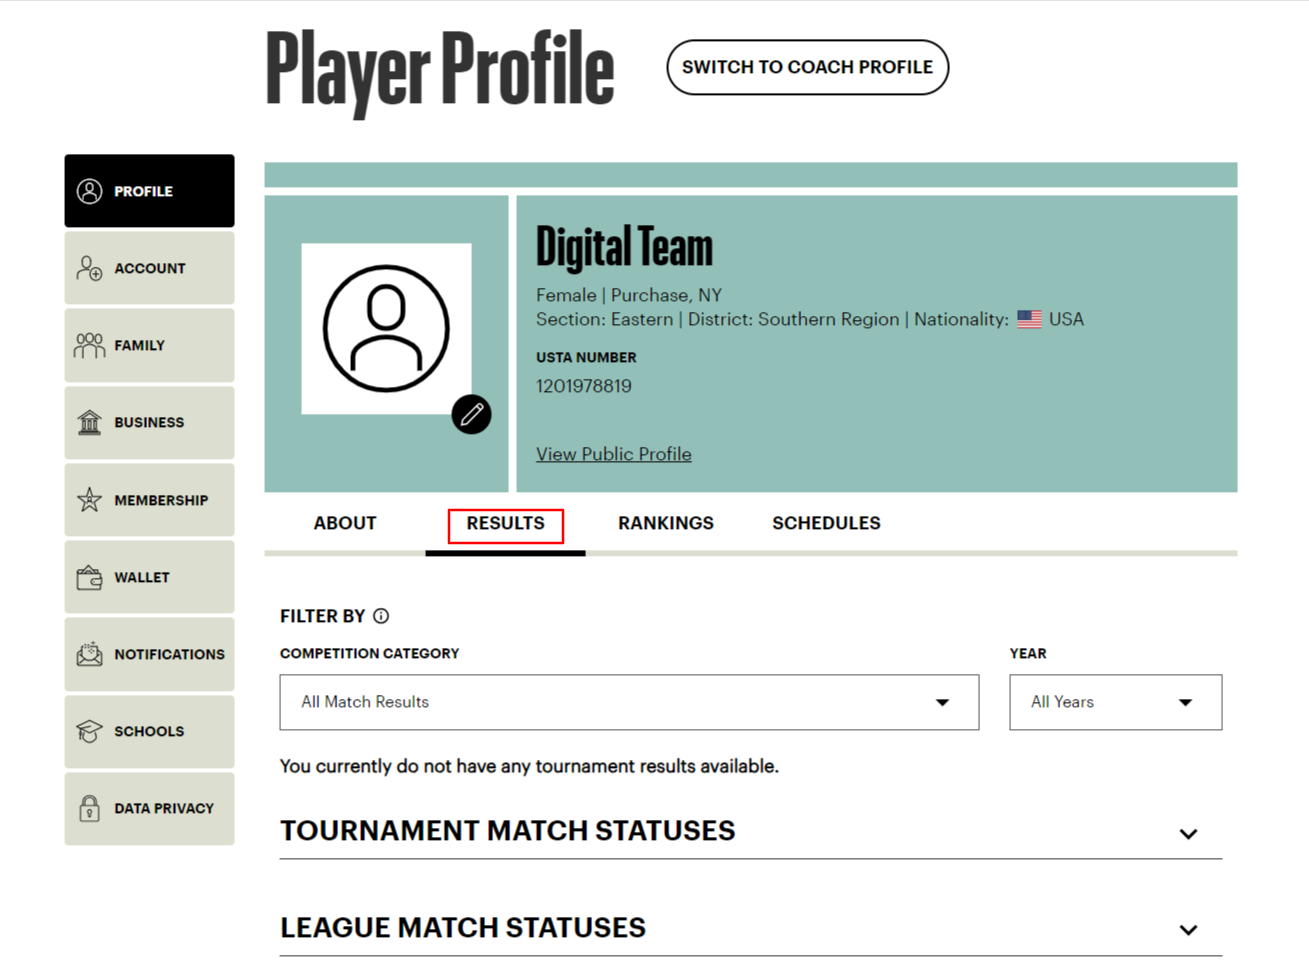Open the Family sidebar section
The image size is (1309, 980).
click(x=150, y=345)
